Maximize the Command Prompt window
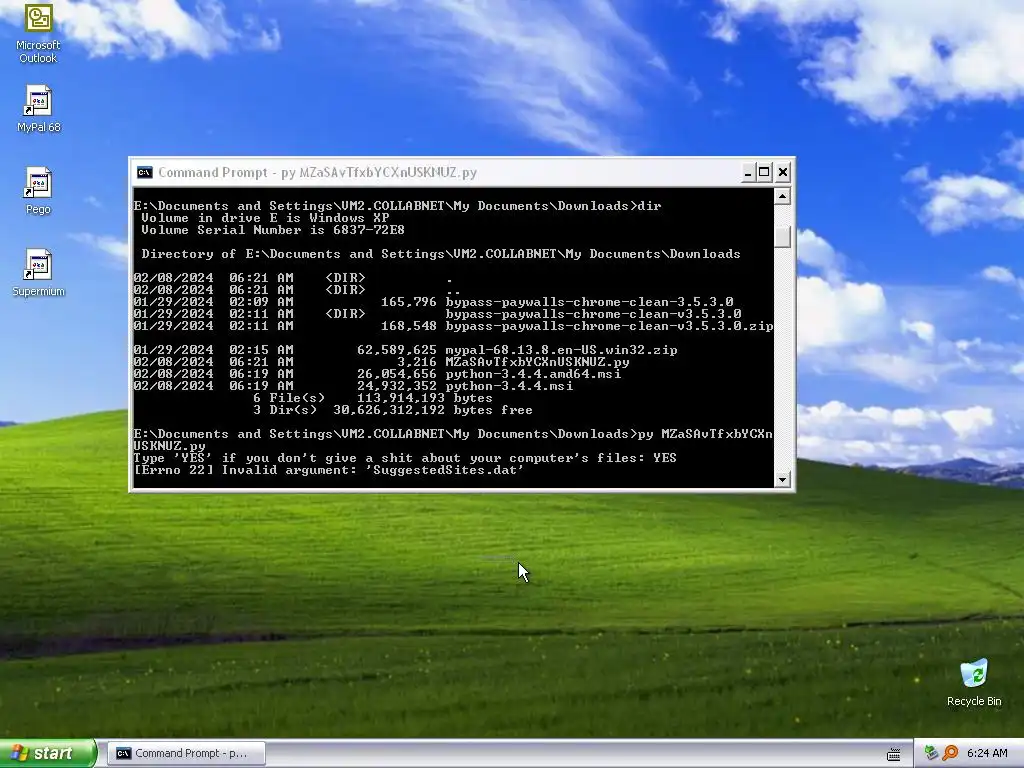Screen dimensions: 1024x768 pos(764,172)
